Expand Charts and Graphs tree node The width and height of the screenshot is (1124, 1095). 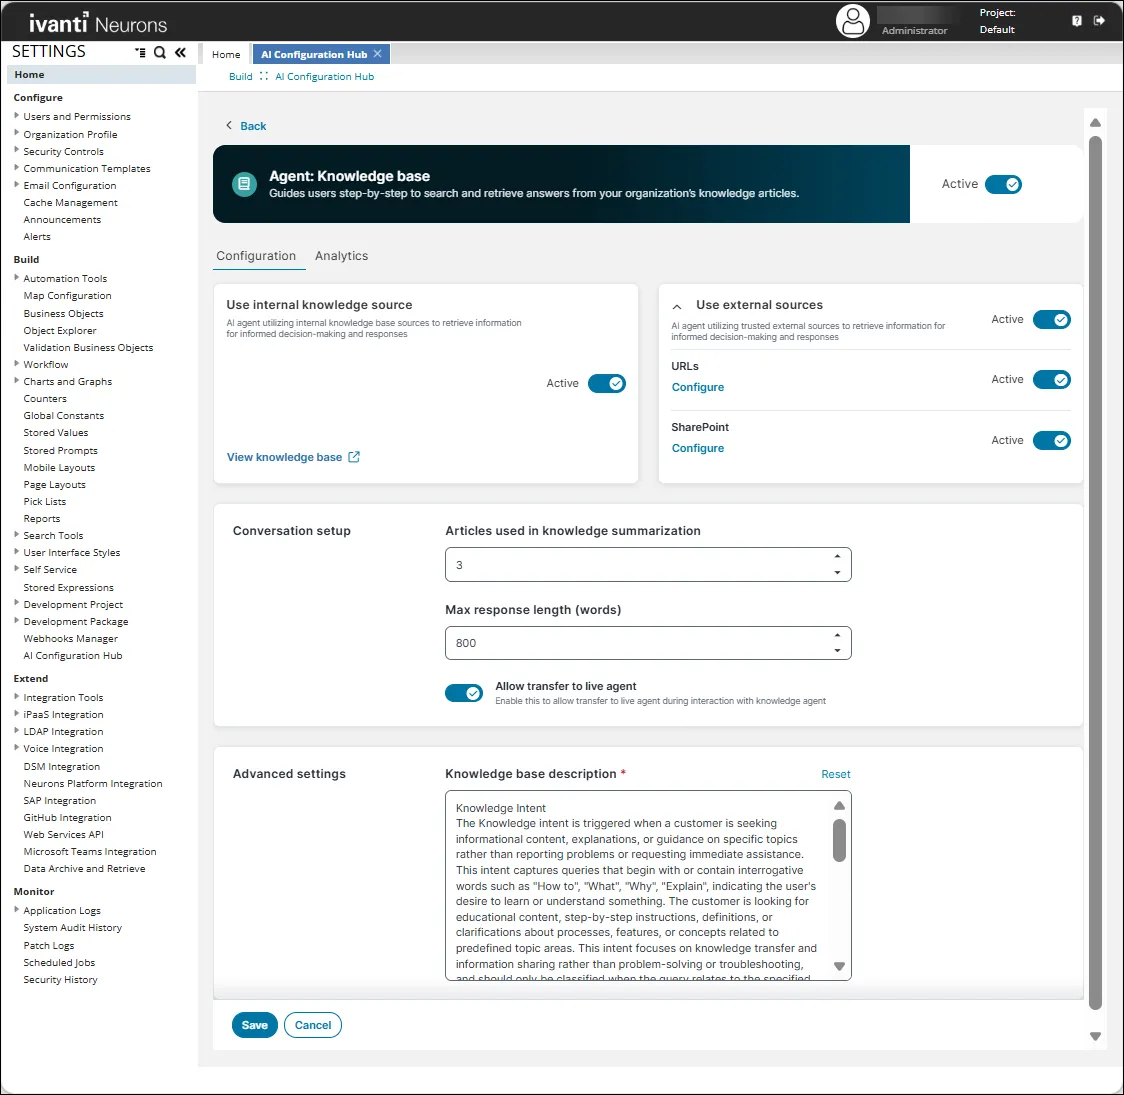point(16,381)
